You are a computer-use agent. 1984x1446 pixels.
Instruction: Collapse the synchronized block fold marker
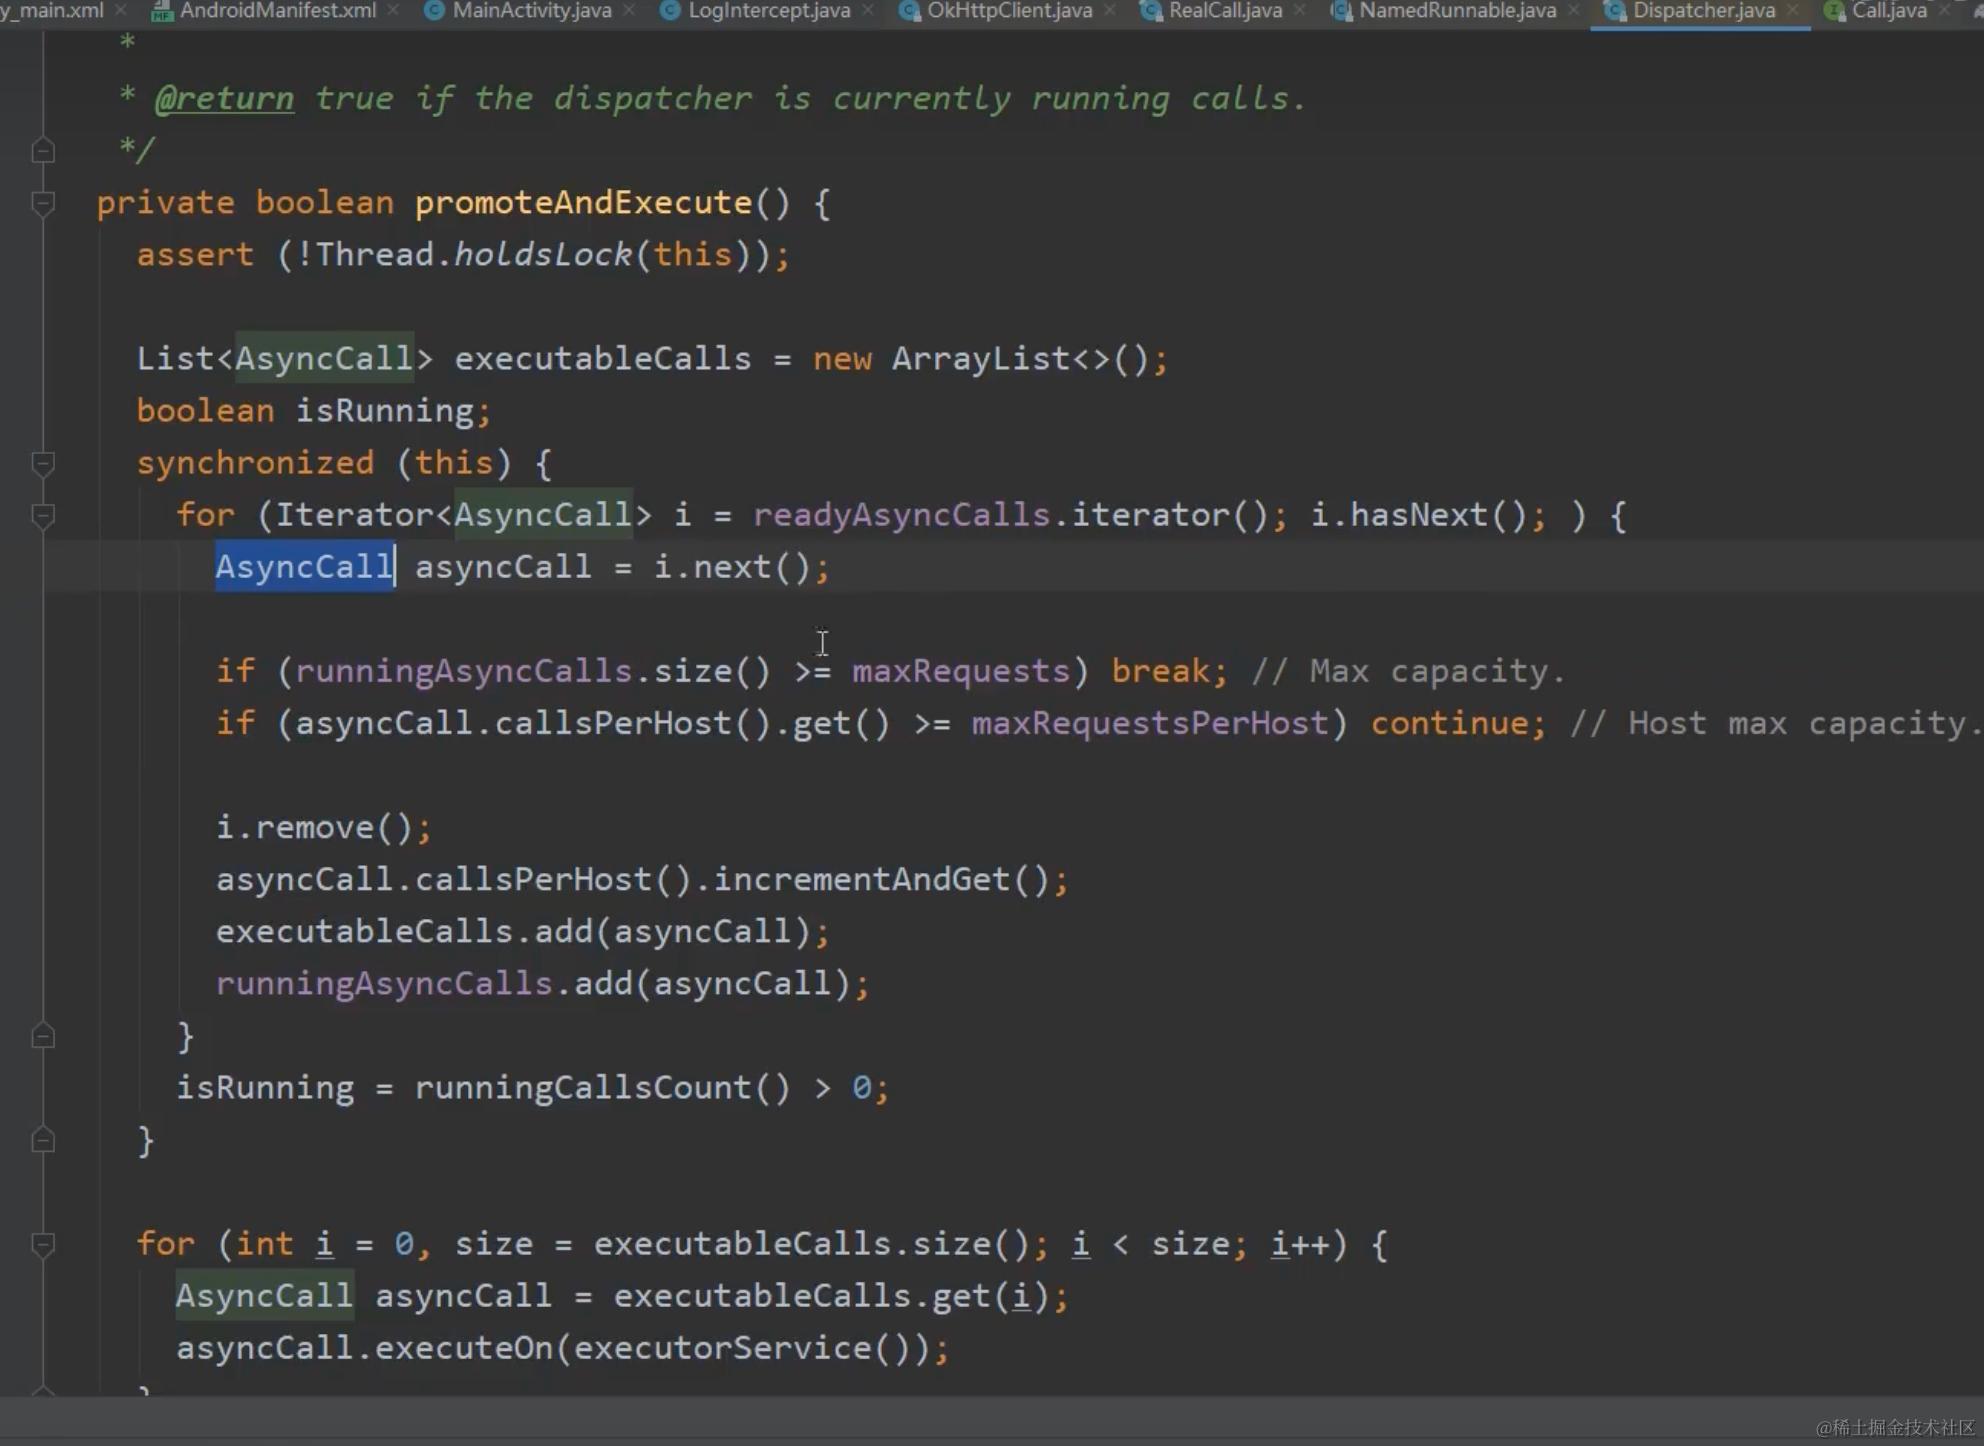[x=43, y=463]
